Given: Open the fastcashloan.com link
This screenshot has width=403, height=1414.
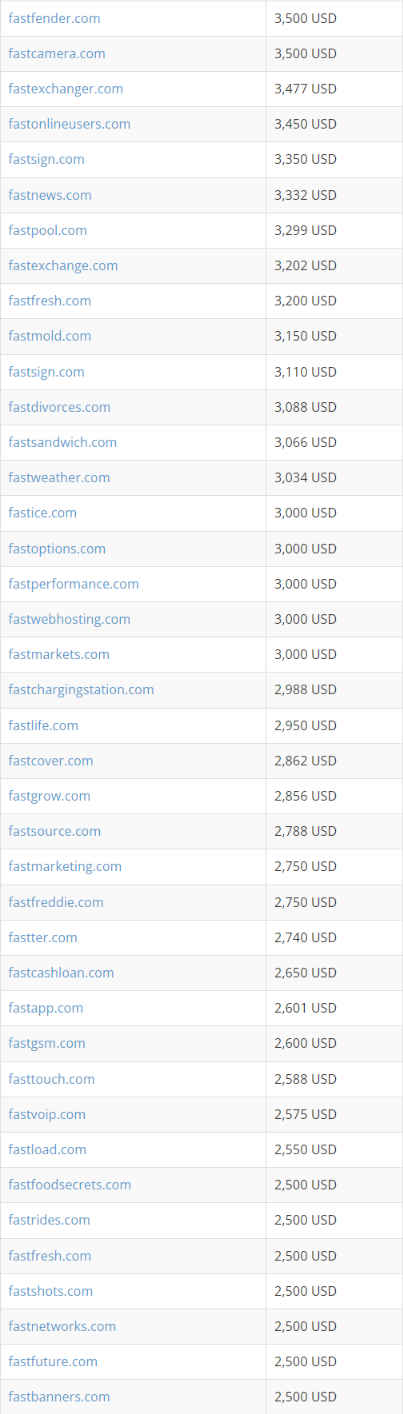Looking at the screenshot, I should (61, 972).
